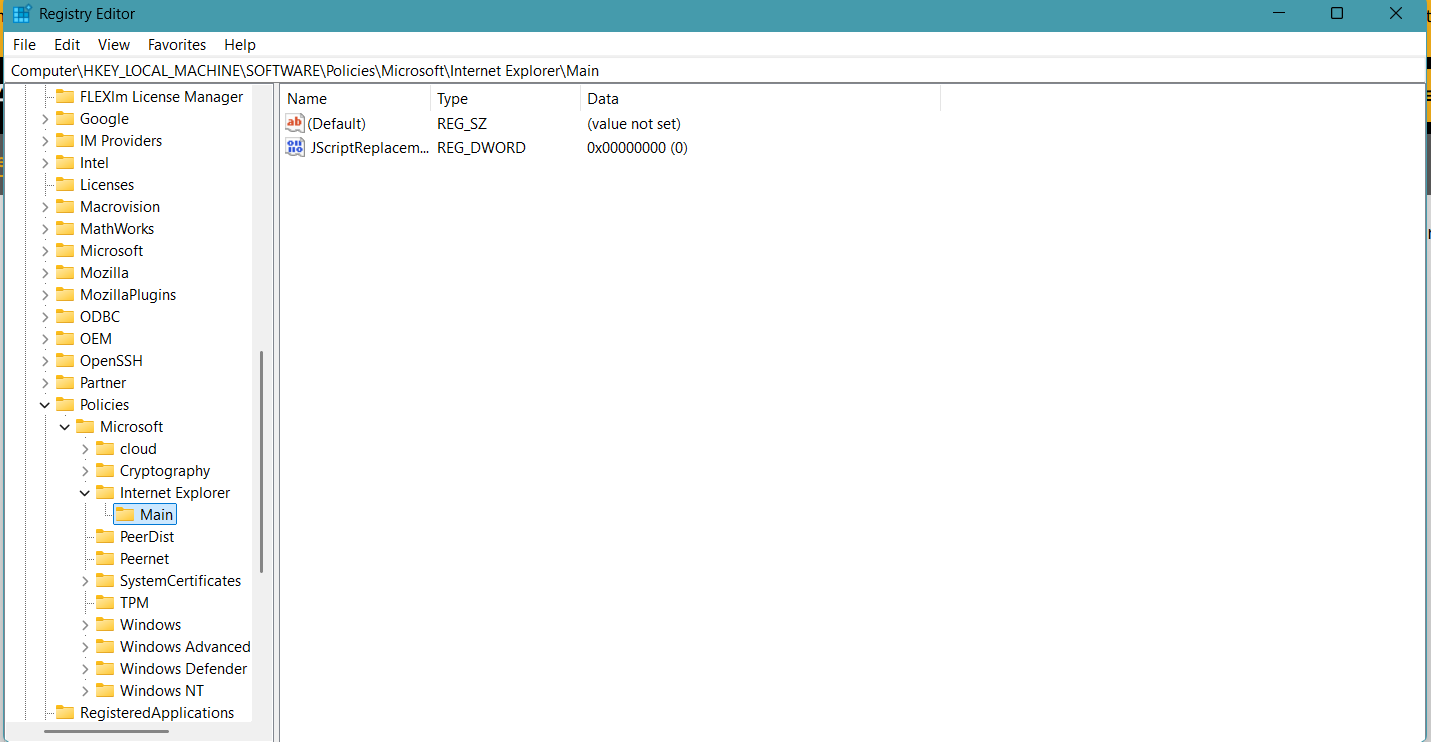Click the Partner folder icon
This screenshot has height=742, width=1431.
(x=65, y=383)
